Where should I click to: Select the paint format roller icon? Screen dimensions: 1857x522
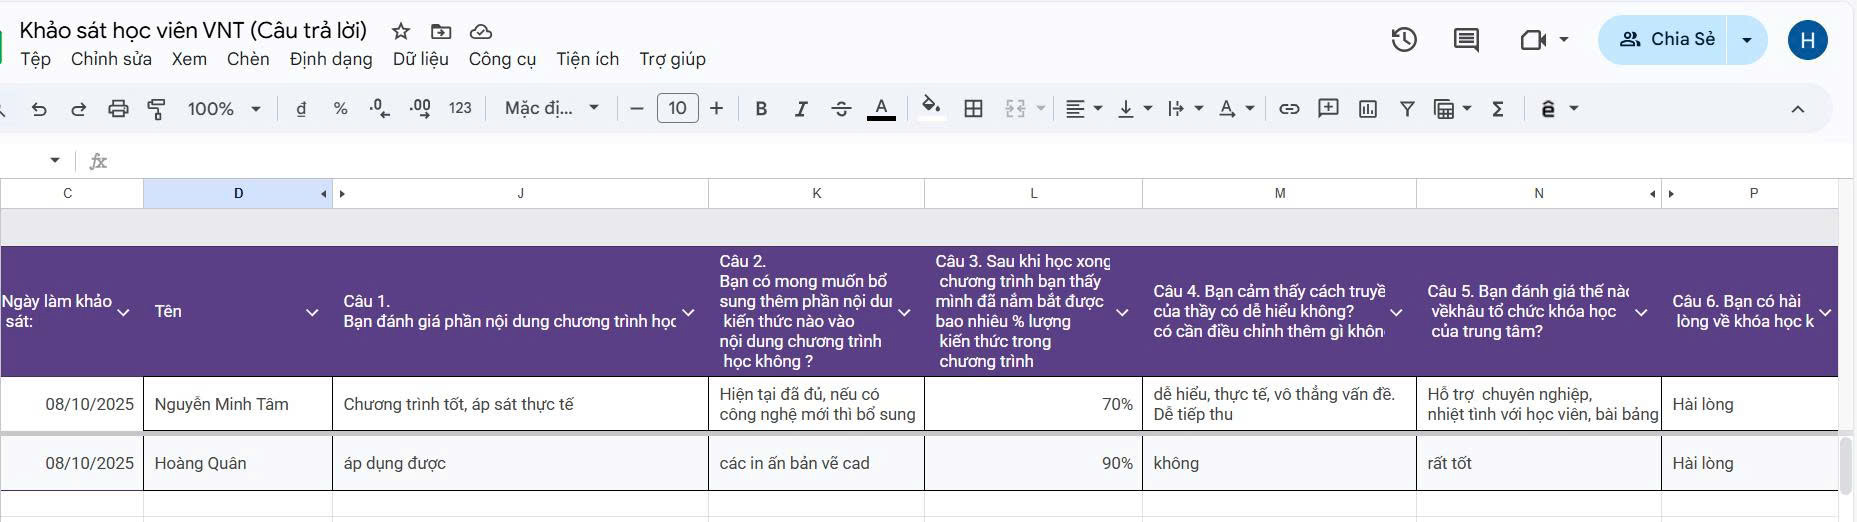click(x=157, y=109)
